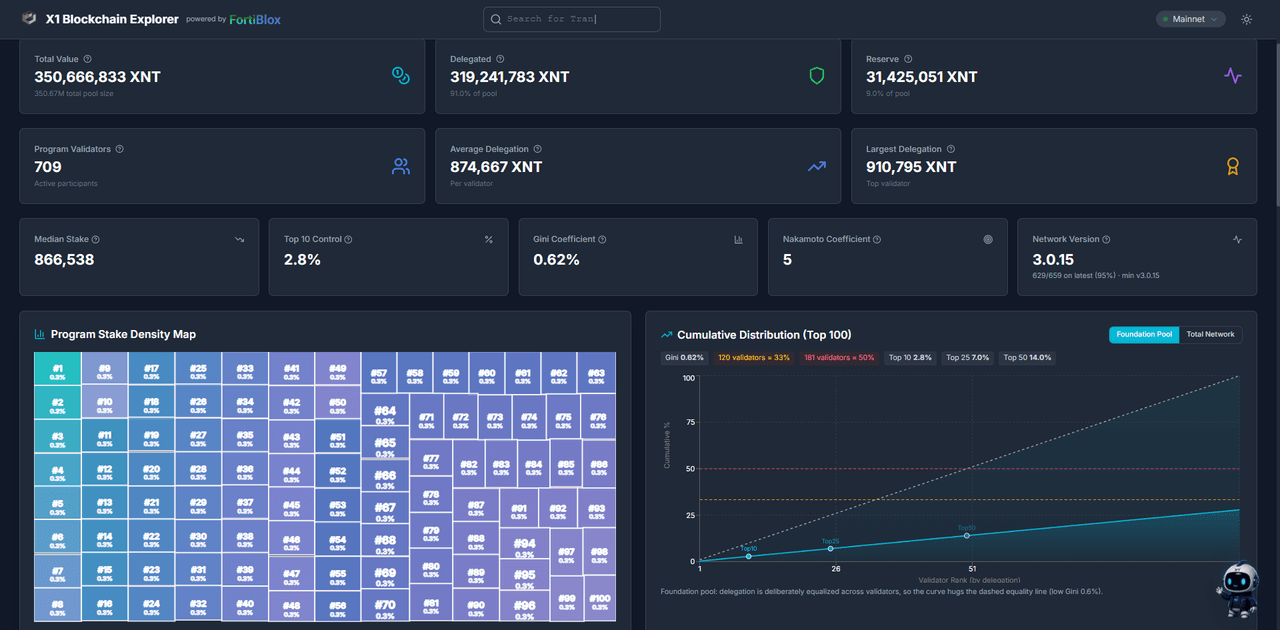
Task: Click the Delegated info help icon
Action: click(x=500, y=59)
